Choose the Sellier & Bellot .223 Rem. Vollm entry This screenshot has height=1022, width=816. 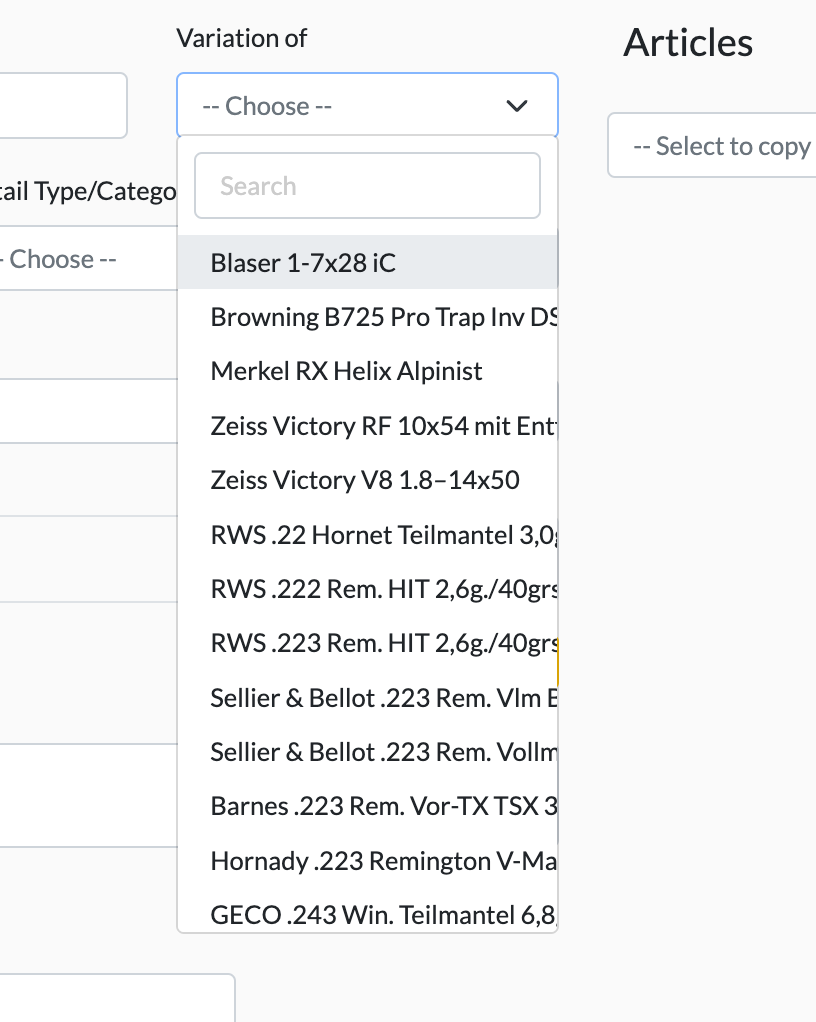click(370, 751)
